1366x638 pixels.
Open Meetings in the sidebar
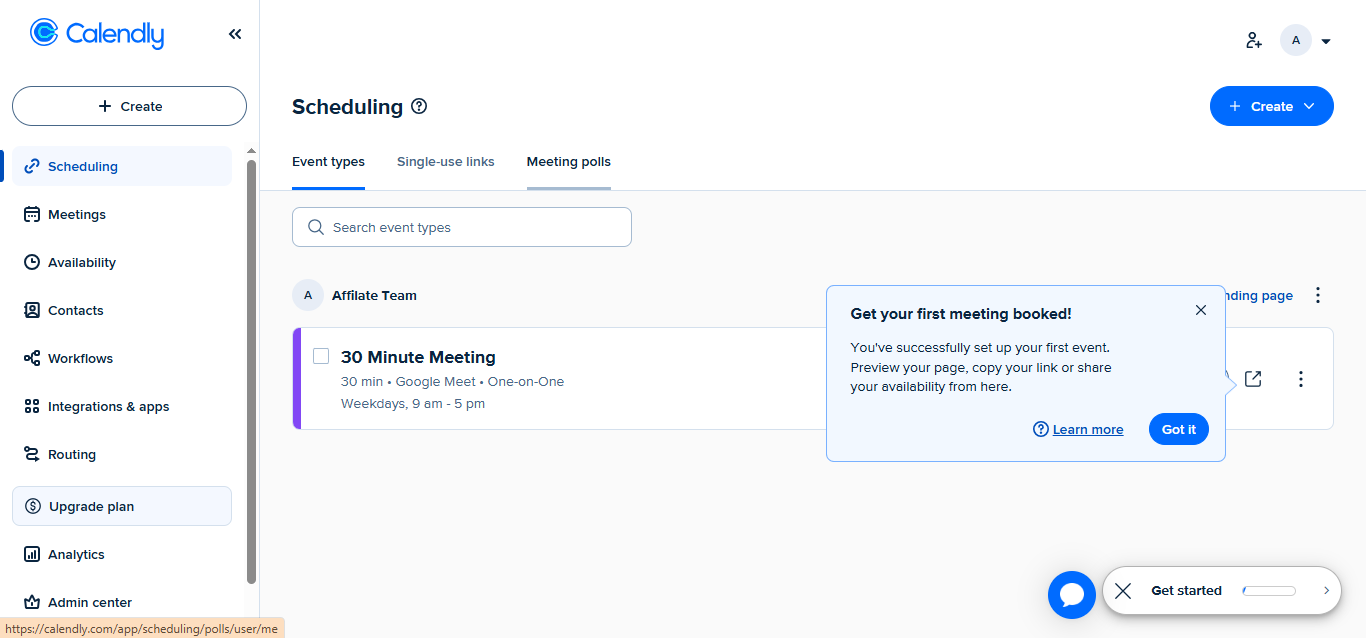point(122,214)
